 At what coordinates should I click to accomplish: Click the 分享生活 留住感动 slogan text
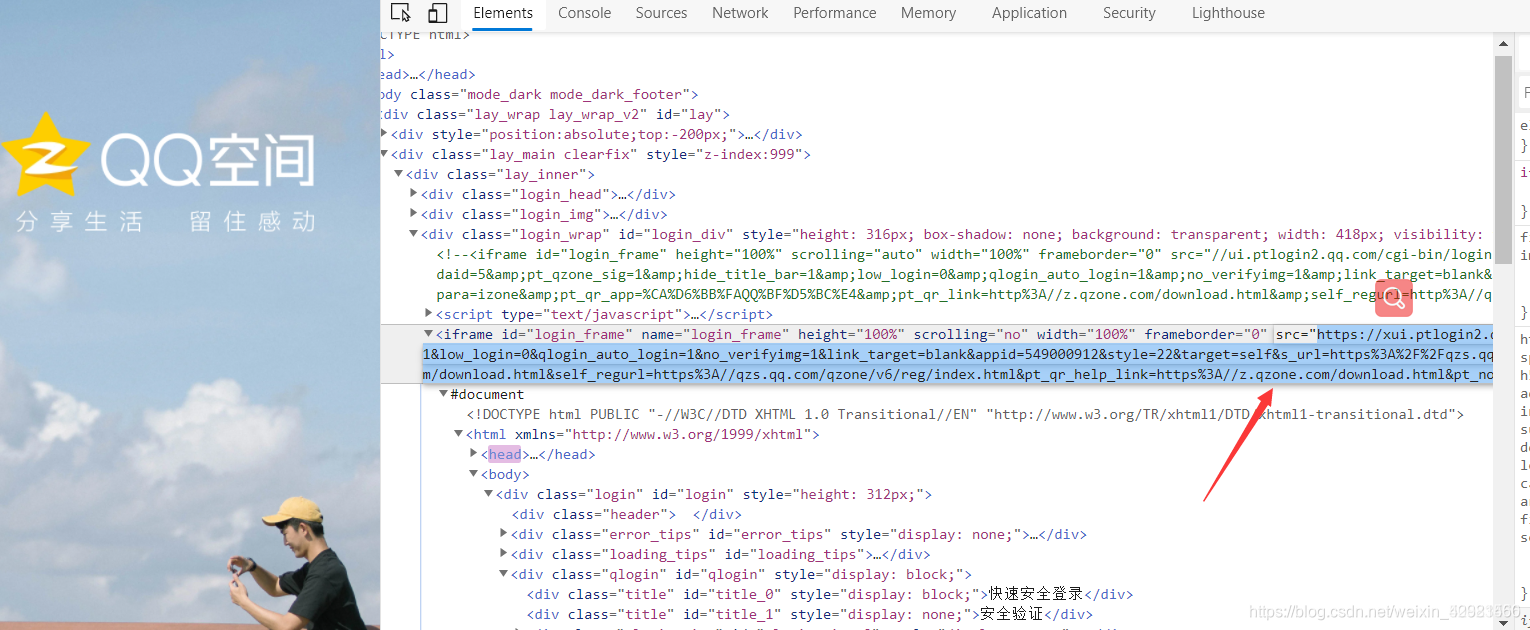[x=166, y=222]
